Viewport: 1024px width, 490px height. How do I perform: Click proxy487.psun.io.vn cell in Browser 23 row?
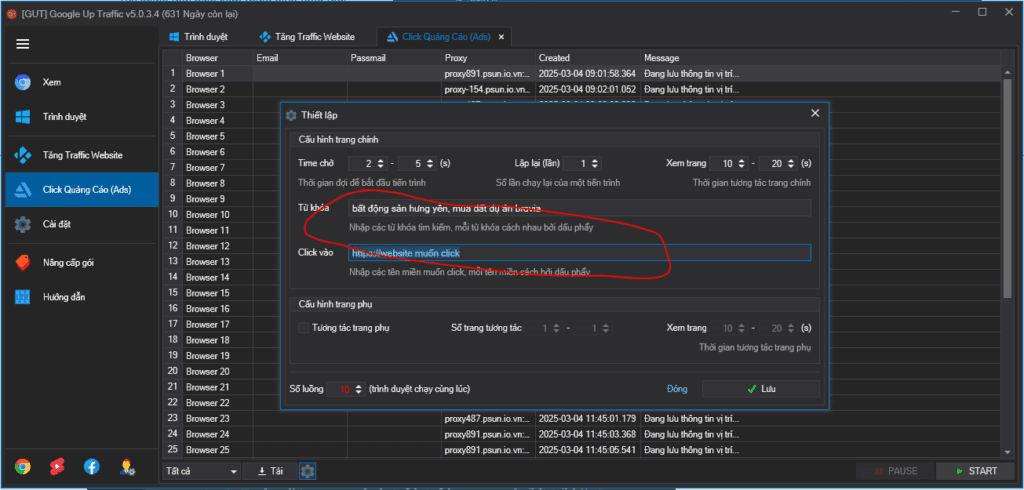(488, 418)
